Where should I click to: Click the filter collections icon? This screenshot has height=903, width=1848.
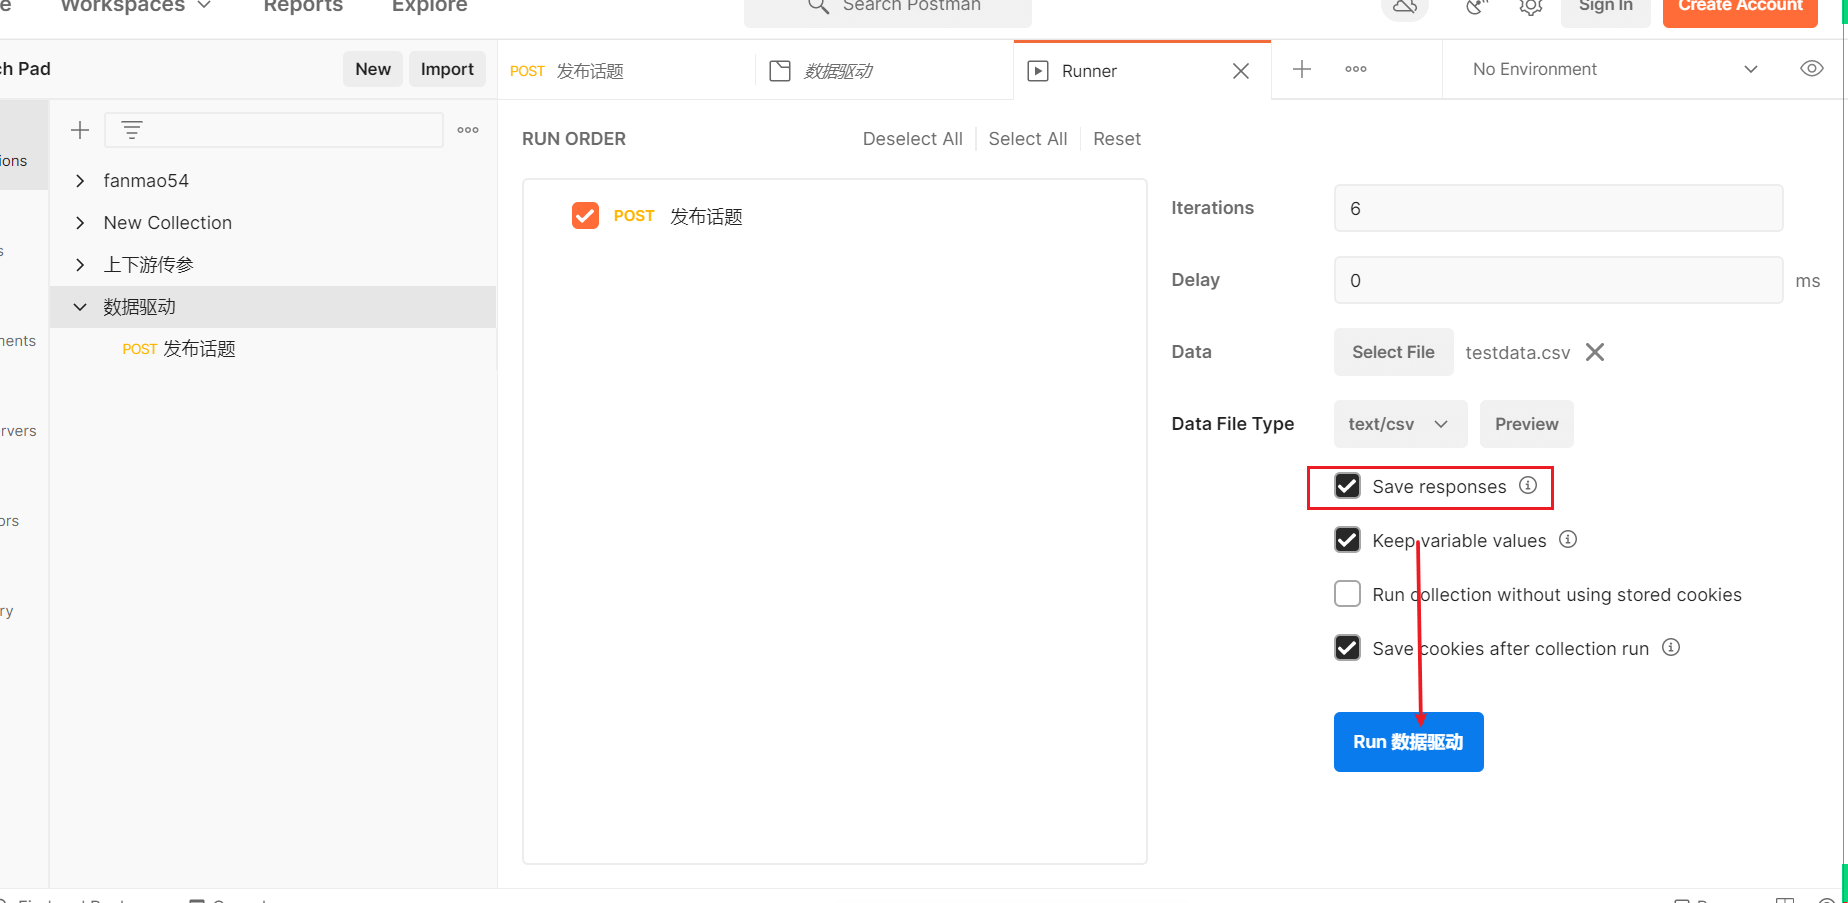coord(131,130)
